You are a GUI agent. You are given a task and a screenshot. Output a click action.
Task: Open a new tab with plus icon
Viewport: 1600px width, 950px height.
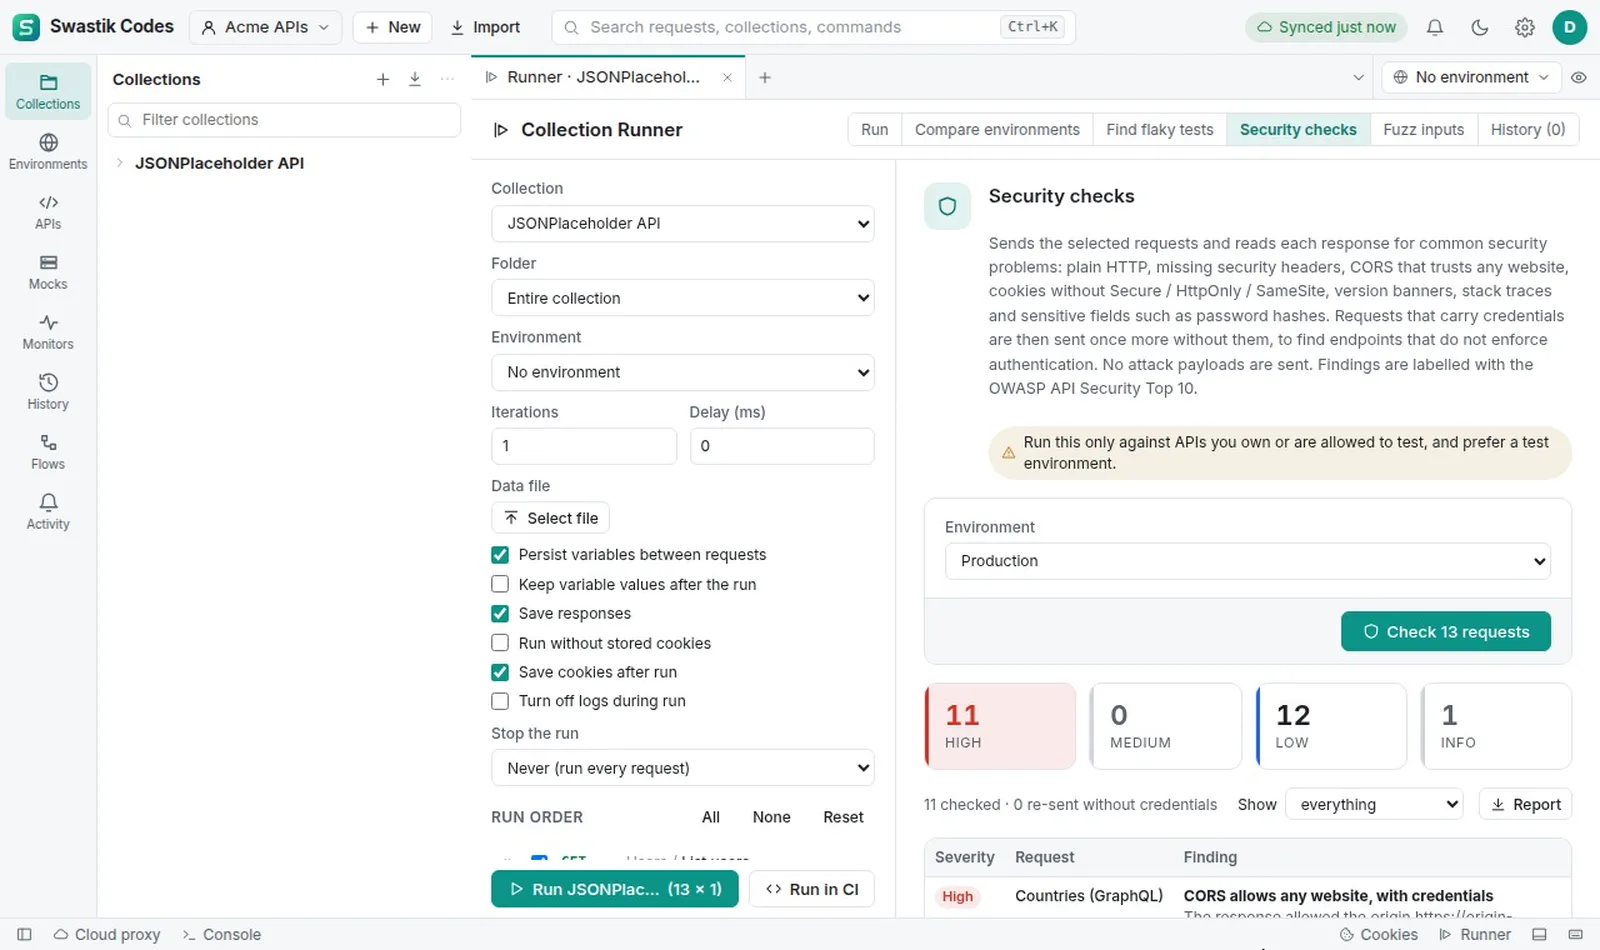pos(765,77)
